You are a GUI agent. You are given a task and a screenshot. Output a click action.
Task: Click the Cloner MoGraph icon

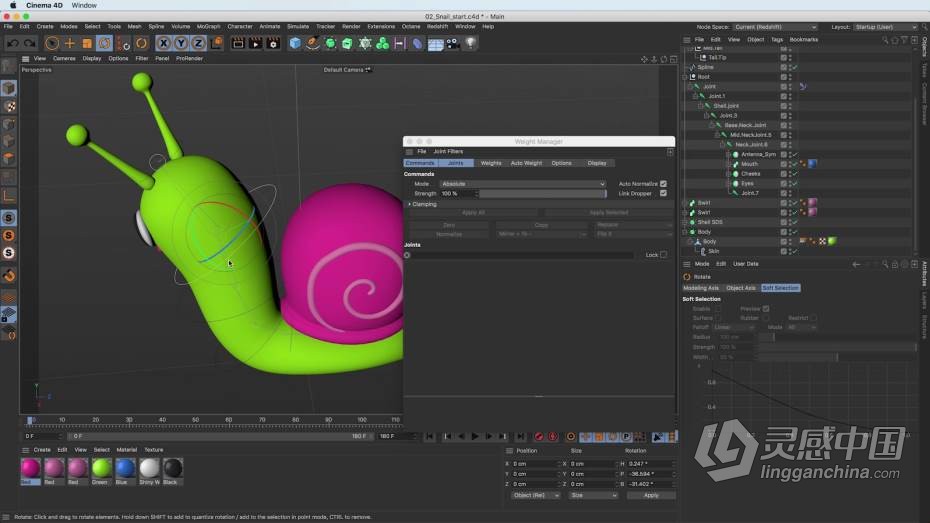pyautogui.click(x=383, y=43)
